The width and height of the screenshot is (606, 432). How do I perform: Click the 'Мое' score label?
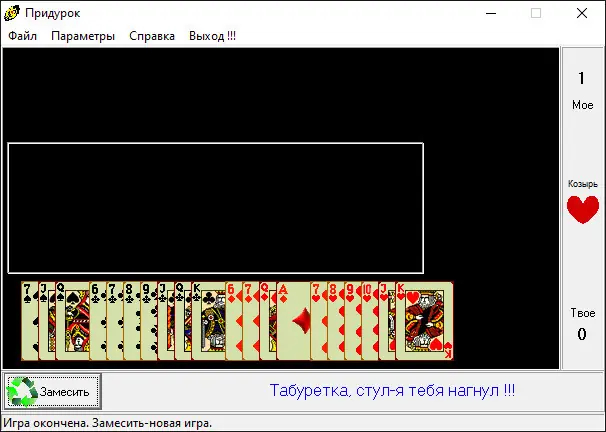(x=583, y=105)
